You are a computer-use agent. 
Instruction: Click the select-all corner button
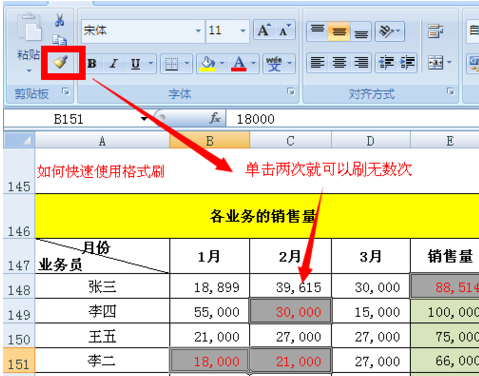(19, 140)
